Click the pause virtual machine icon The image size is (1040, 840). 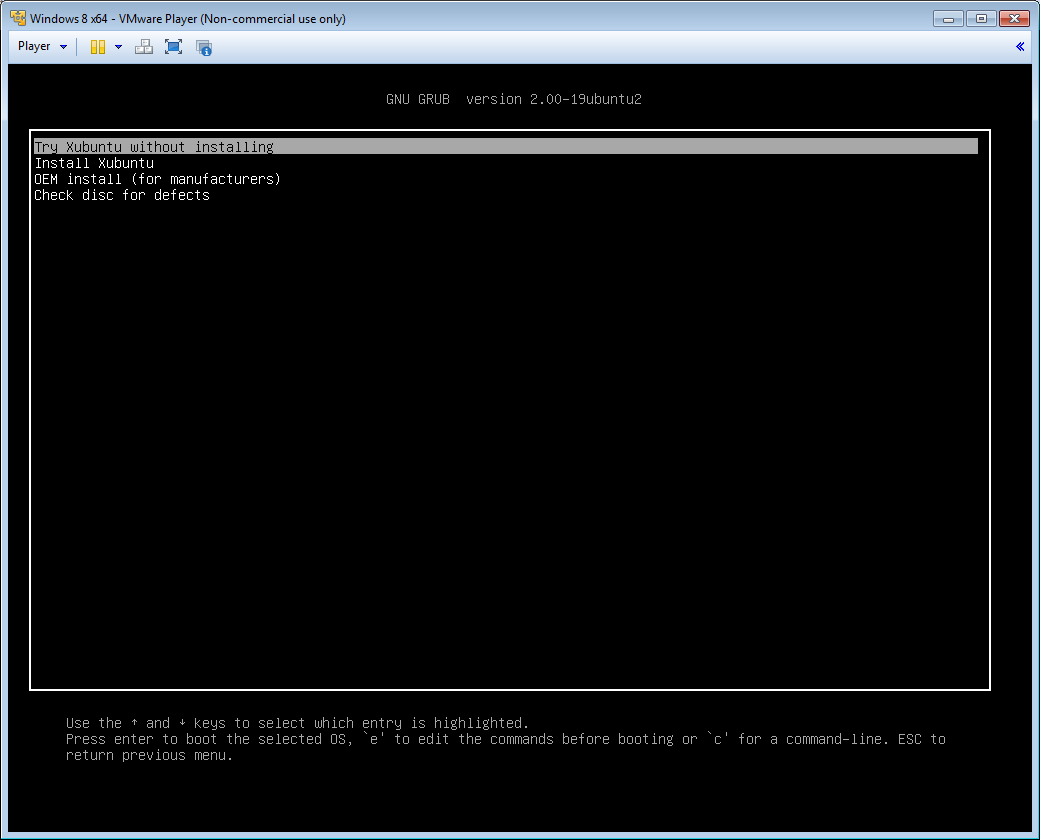(x=98, y=46)
